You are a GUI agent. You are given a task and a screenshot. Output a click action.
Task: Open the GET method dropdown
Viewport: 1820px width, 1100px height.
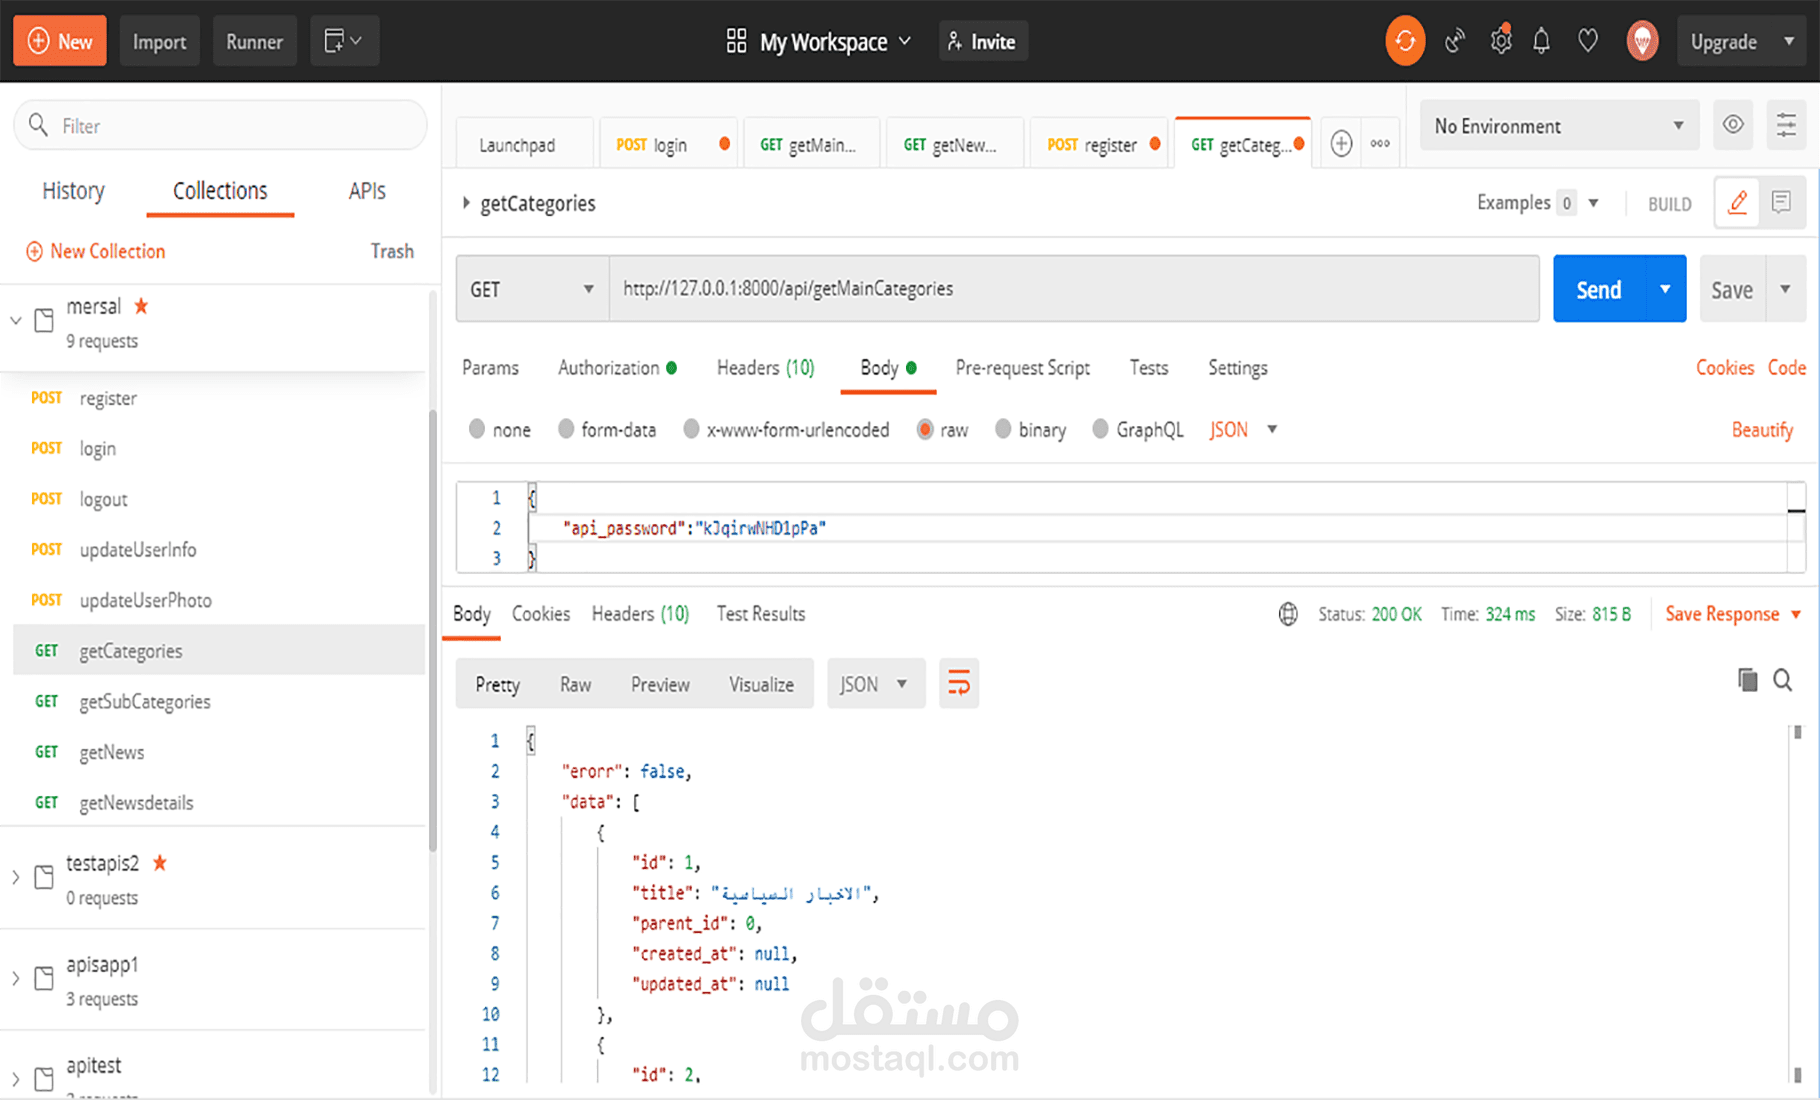[x=532, y=289]
